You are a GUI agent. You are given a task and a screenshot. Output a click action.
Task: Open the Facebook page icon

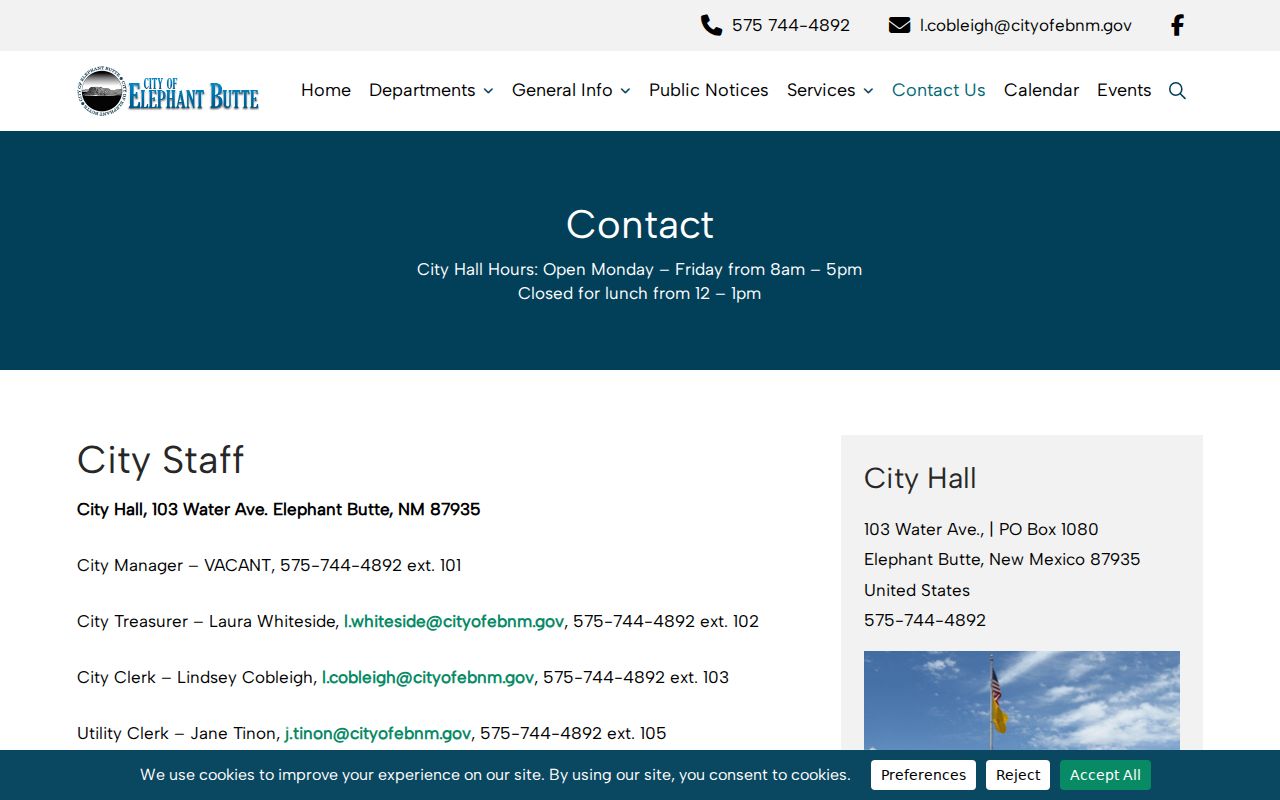(1177, 25)
